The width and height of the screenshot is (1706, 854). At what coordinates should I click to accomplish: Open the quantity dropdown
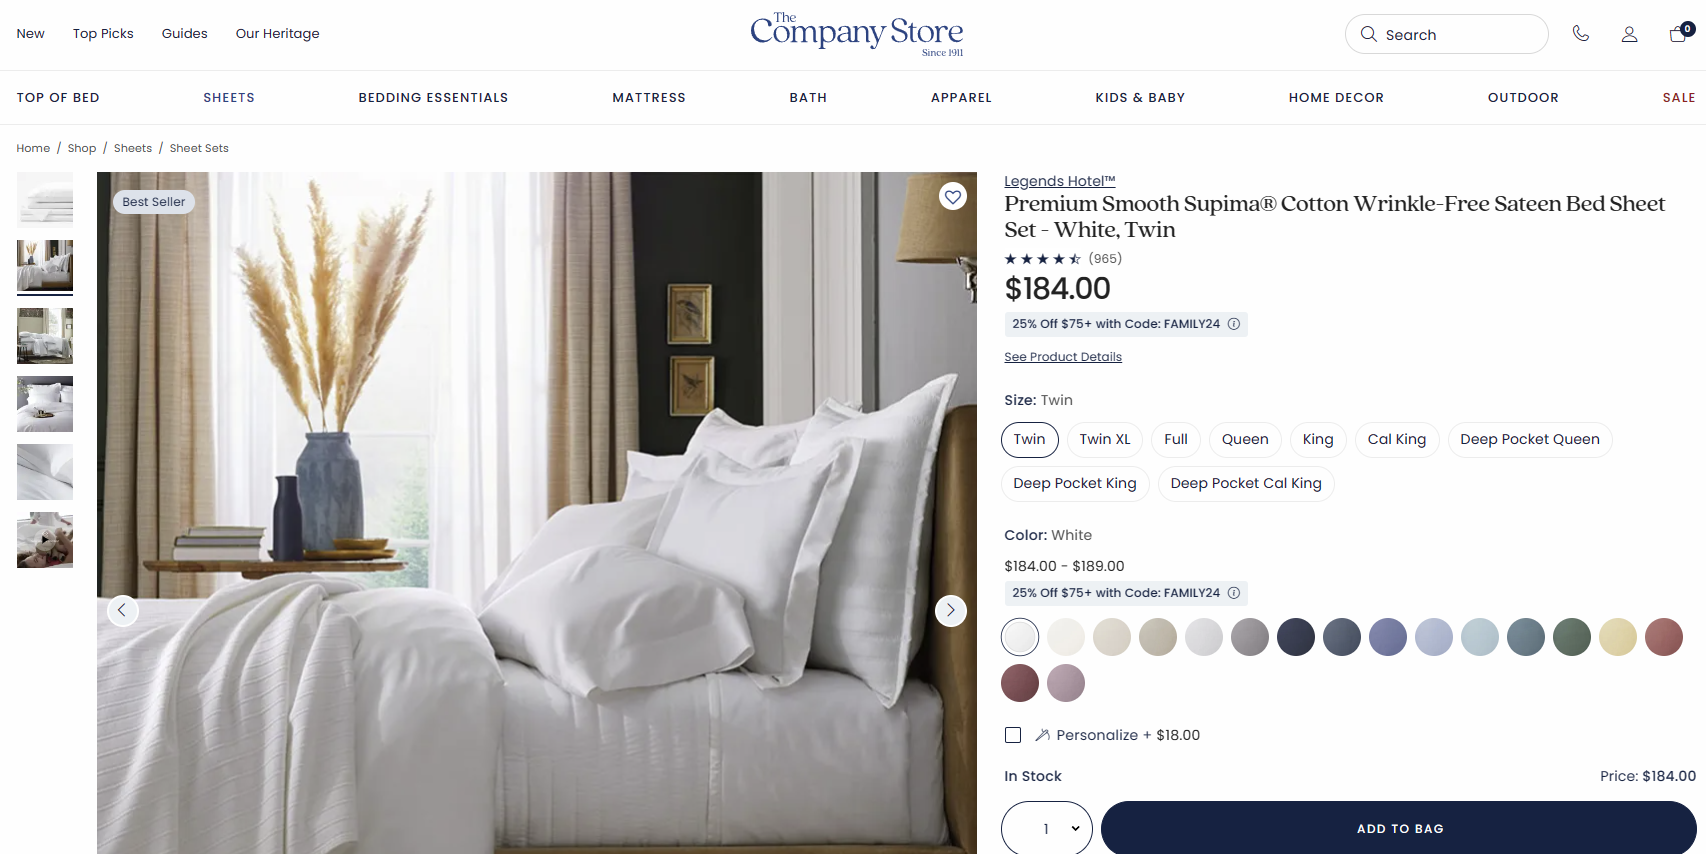1047,828
